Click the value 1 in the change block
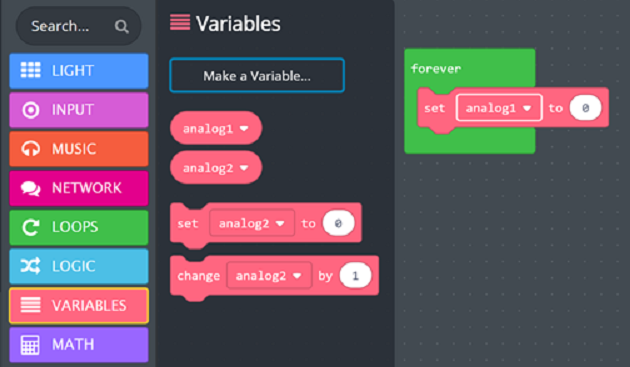630x367 pixels. 355,276
